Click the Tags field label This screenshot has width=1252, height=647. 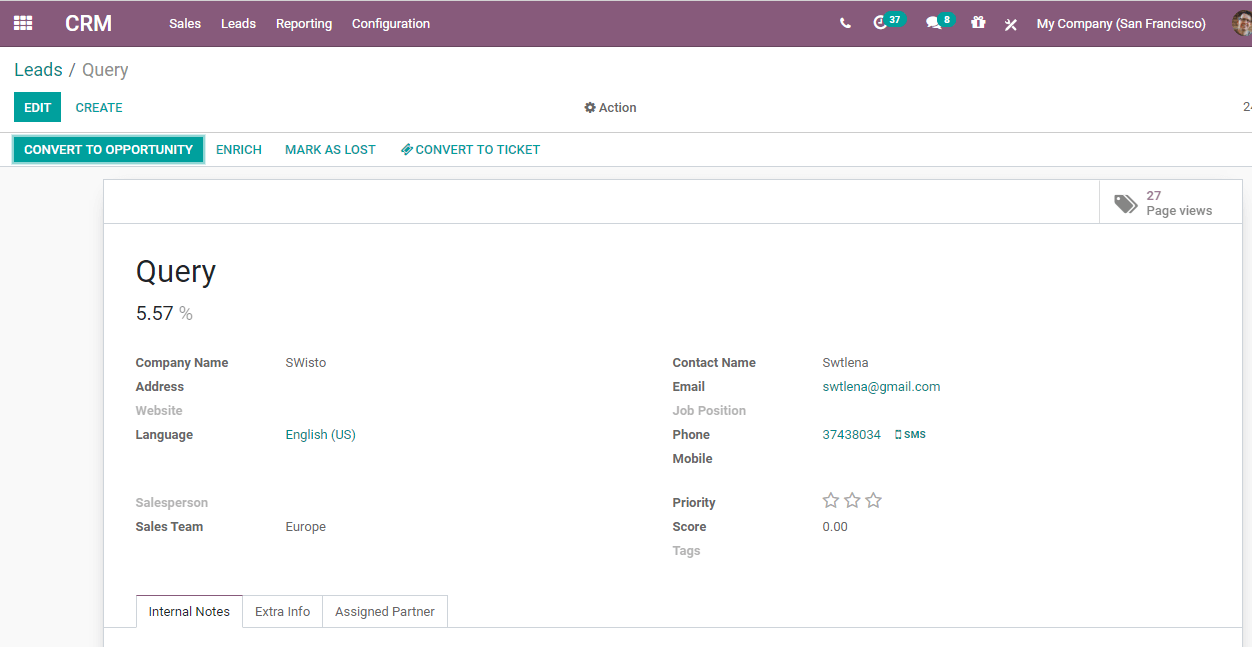tap(686, 551)
